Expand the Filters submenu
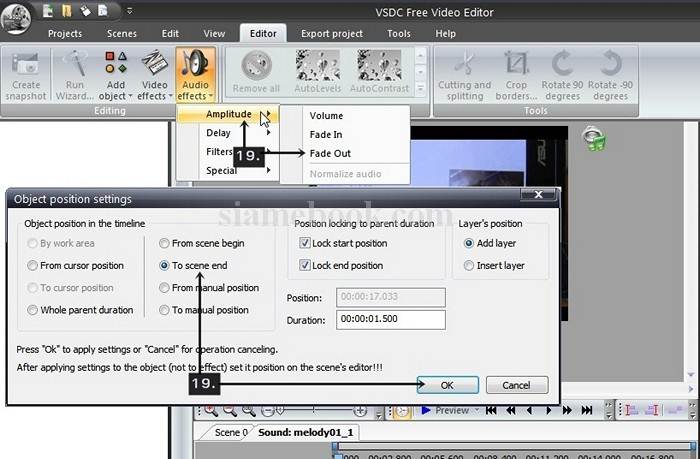This screenshot has height=459, width=700. pos(229,152)
